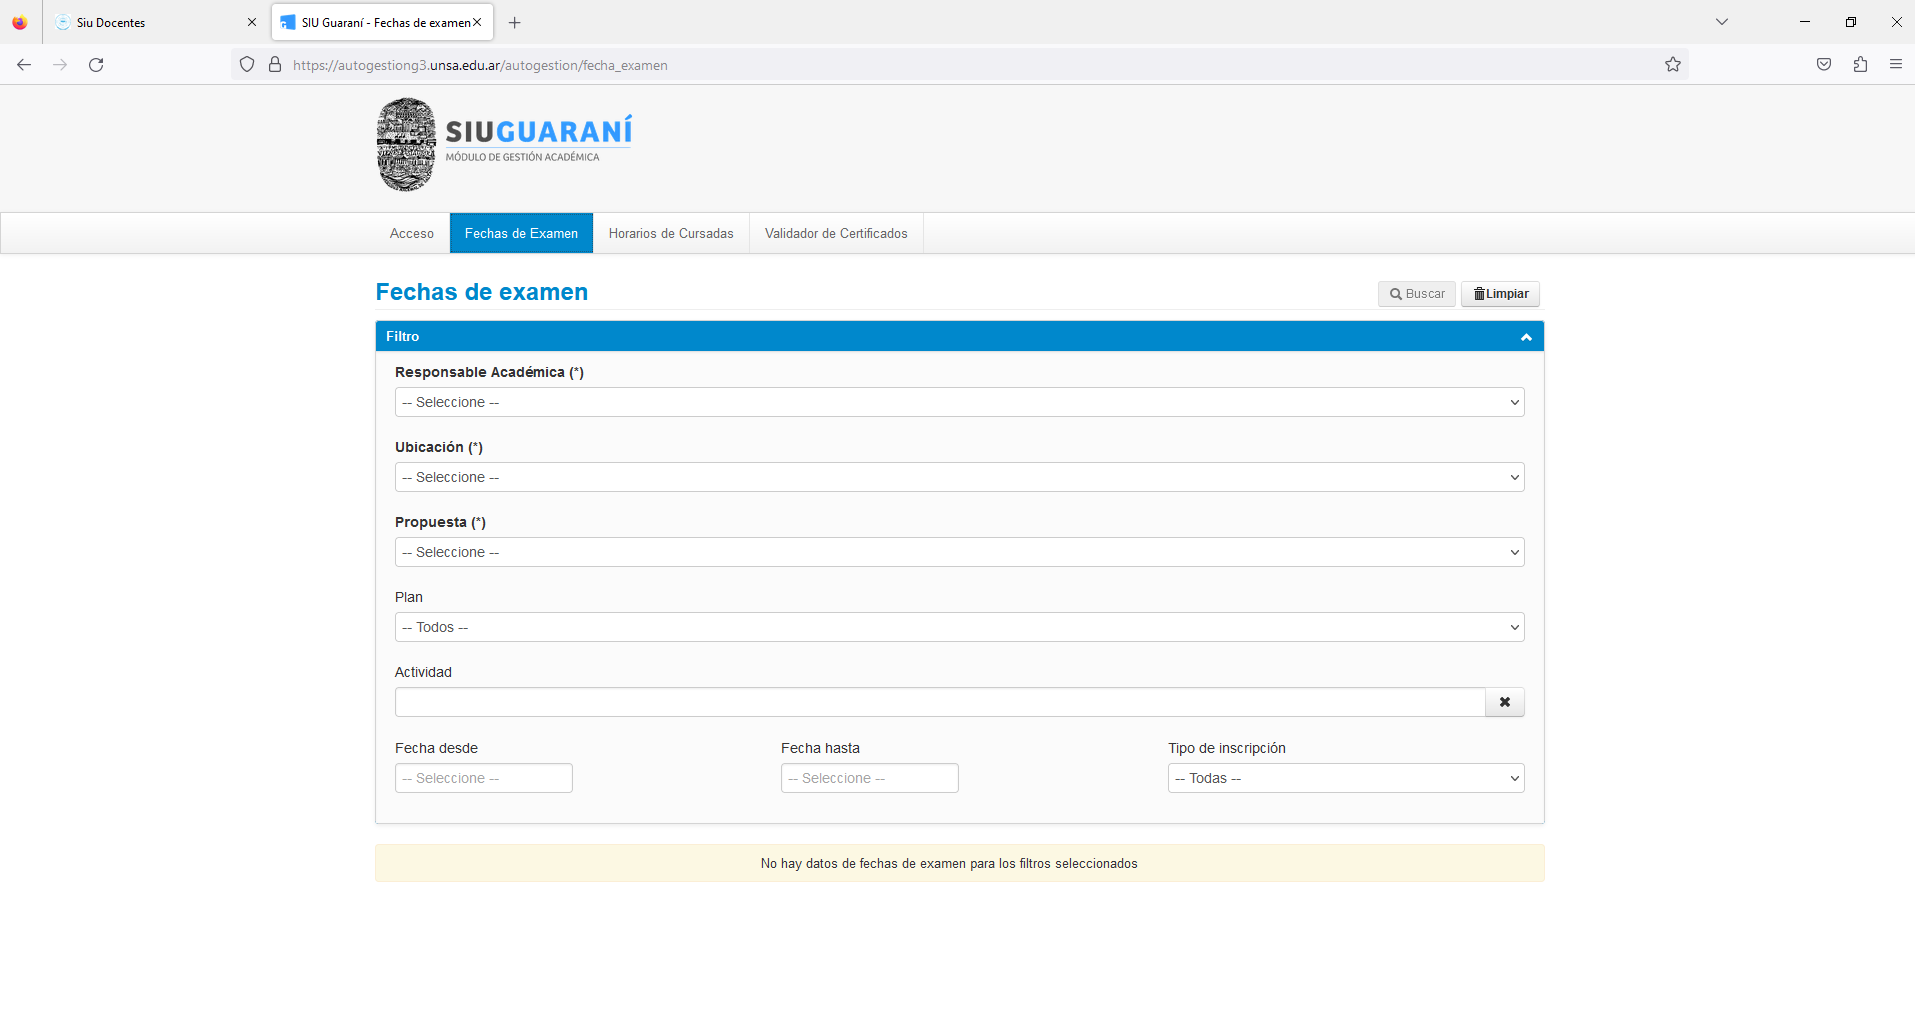This screenshot has height=1009, width=1915.
Task: Collapse the Filtro panel with the chevron
Action: (x=1526, y=337)
